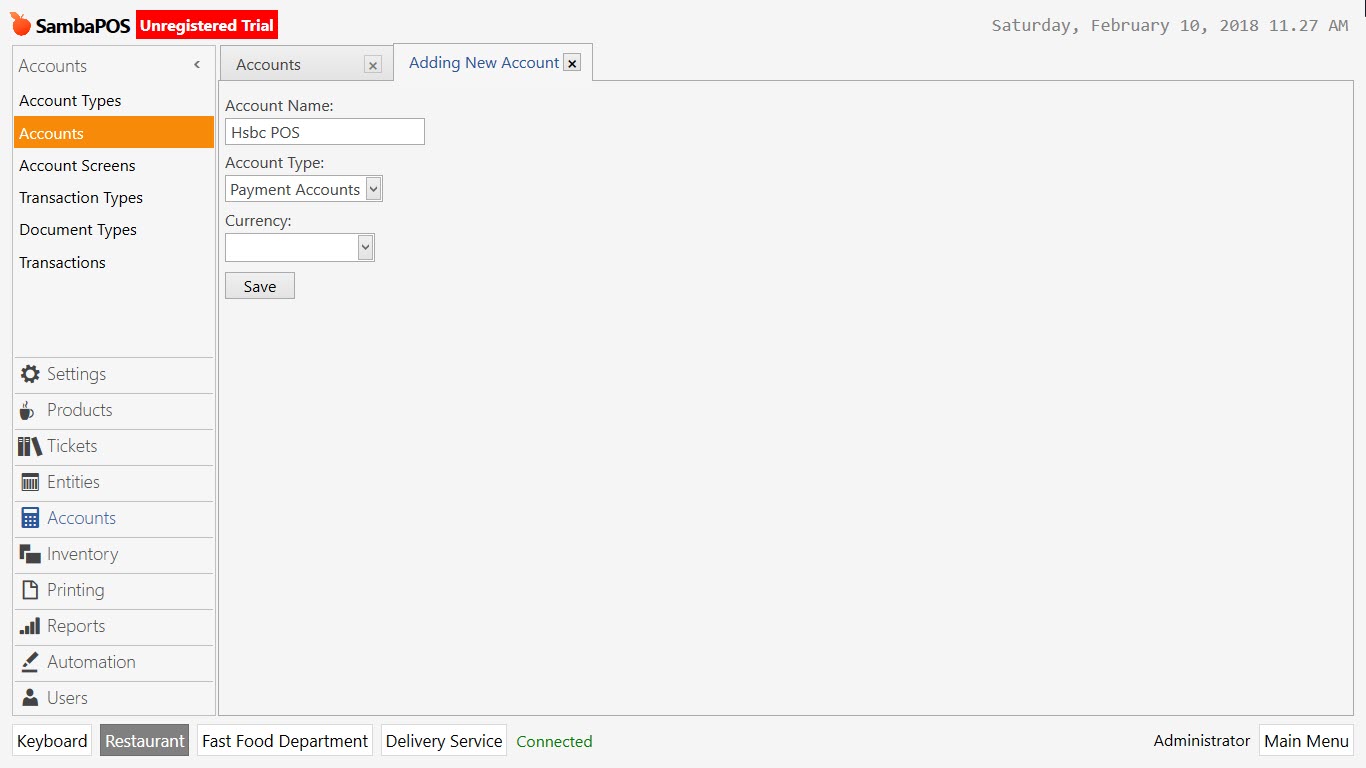The height and width of the screenshot is (768, 1366).
Task: Select Accounts in the sidebar list
Action: click(114, 133)
